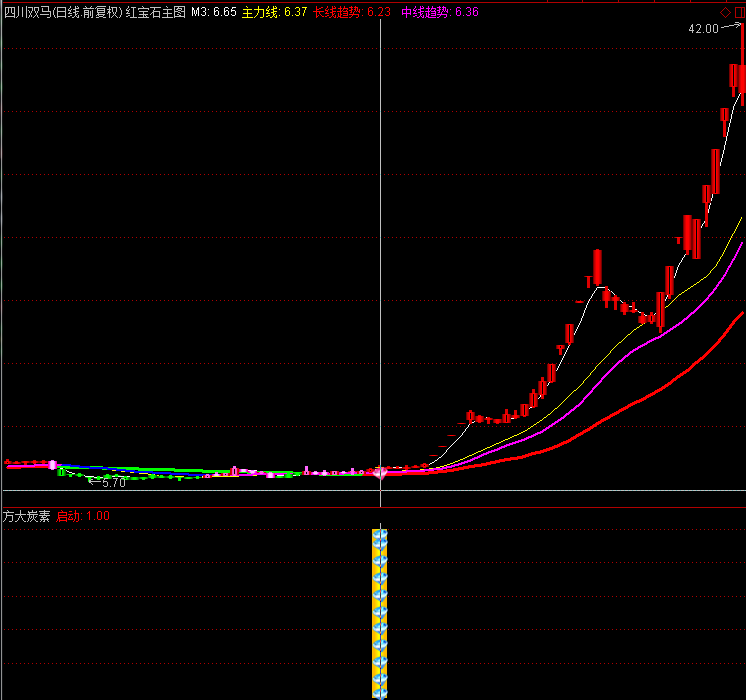The width and height of the screenshot is (746, 700).
Task: Click the 5.70 lowest price label
Action: [114, 482]
